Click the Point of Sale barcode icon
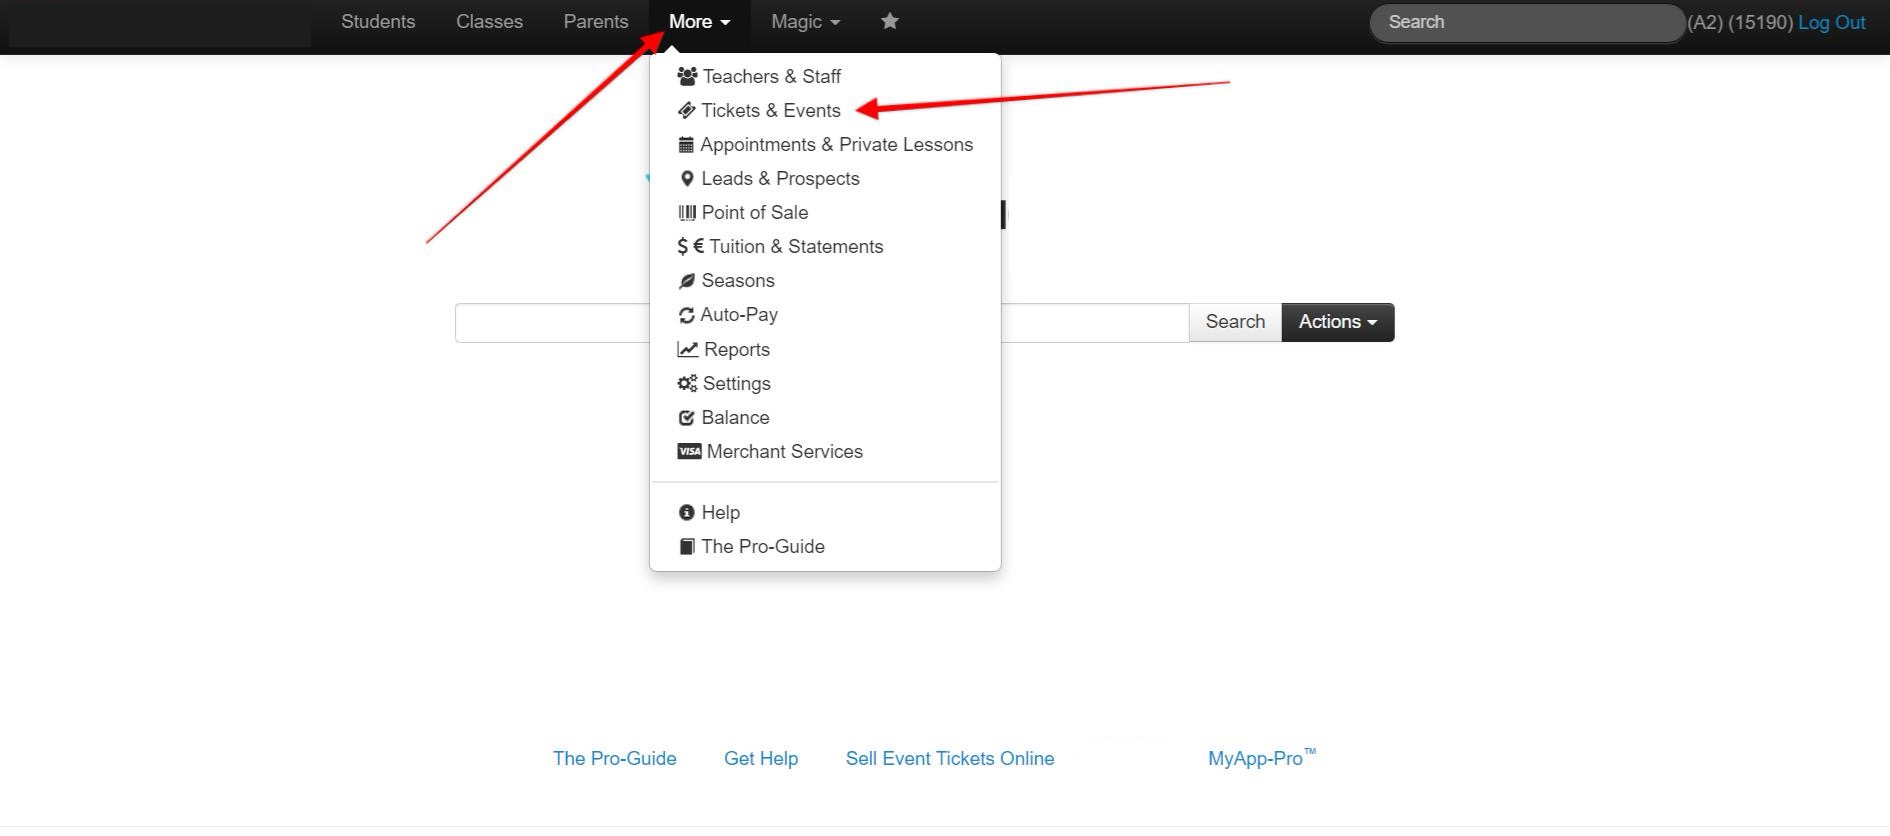The height and width of the screenshot is (836, 1890). coord(687,212)
